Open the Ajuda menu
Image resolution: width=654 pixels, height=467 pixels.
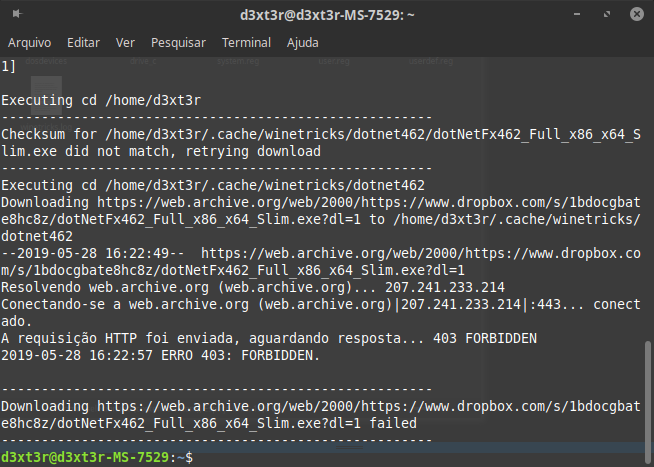[303, 43]
